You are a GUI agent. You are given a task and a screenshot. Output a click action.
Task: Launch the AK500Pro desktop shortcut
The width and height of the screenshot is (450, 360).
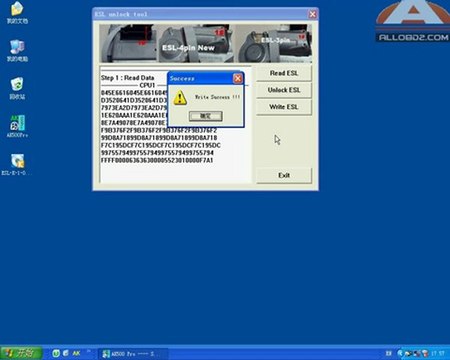coord(17,126)
